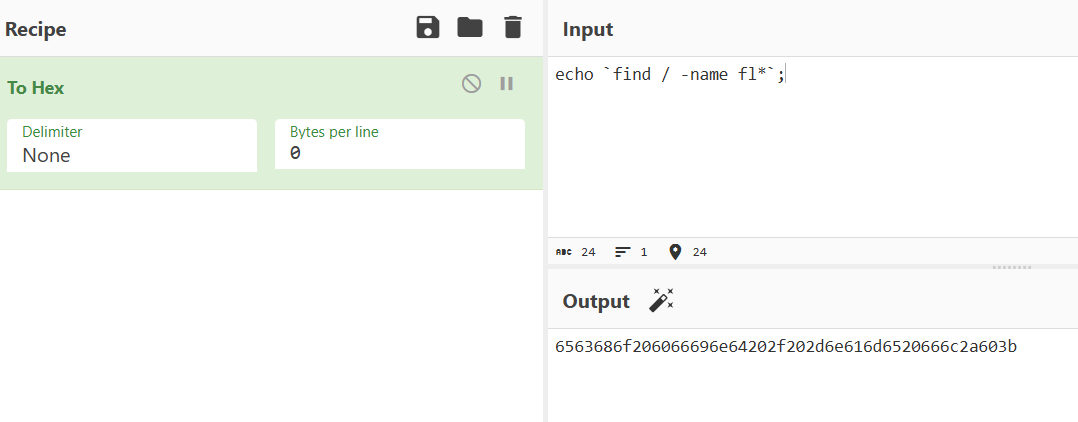The image size is (1078, 422).
Task: Disable the To Hex operation
Action: coord(471,84)
